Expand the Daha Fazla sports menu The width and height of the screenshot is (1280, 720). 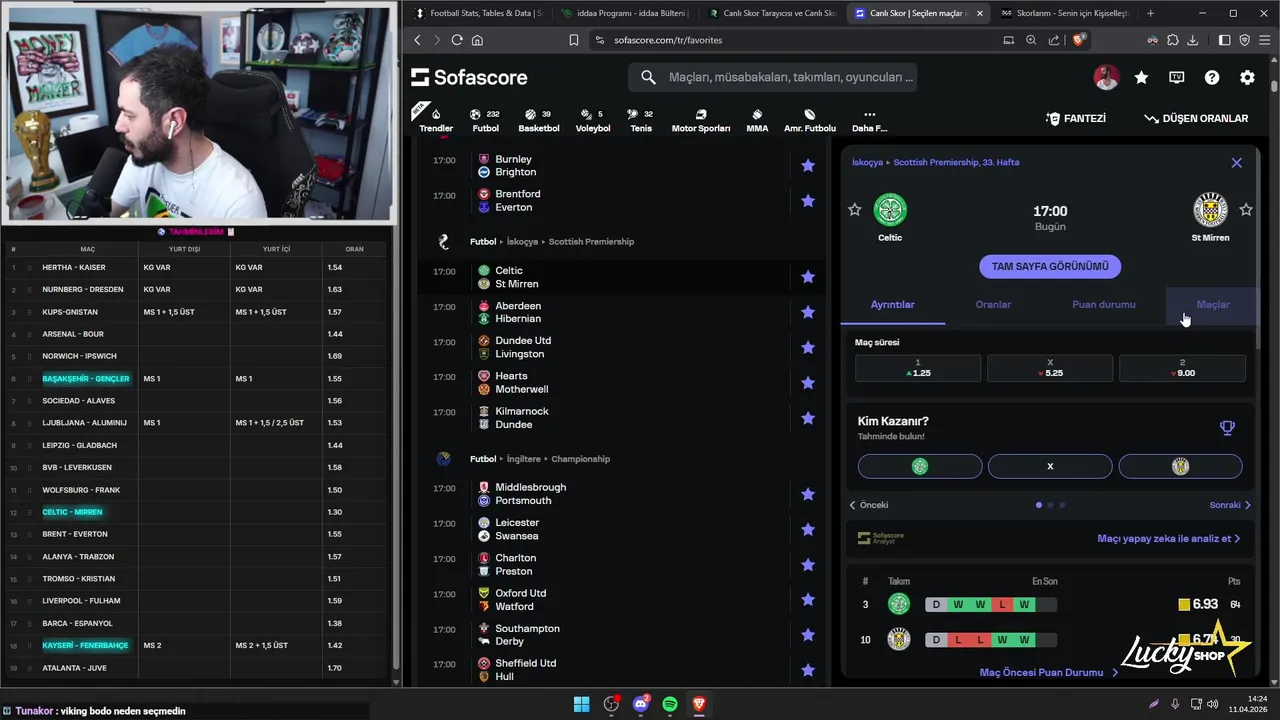[869, 121]
